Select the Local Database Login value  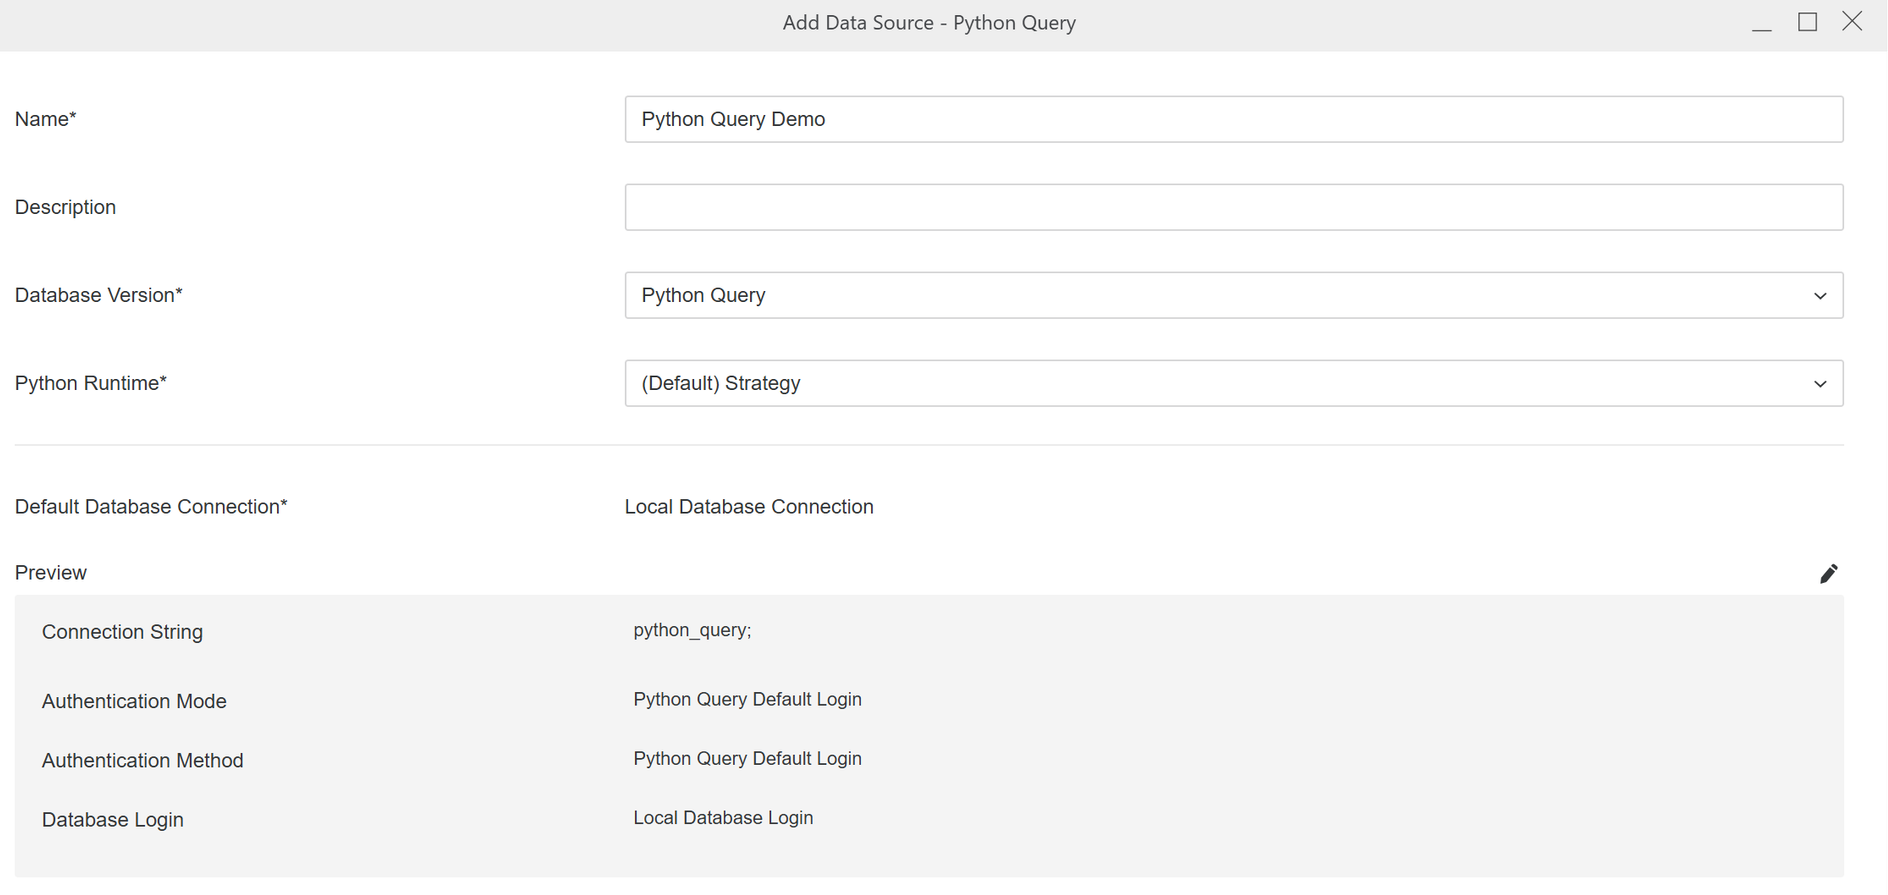(723, 818)
